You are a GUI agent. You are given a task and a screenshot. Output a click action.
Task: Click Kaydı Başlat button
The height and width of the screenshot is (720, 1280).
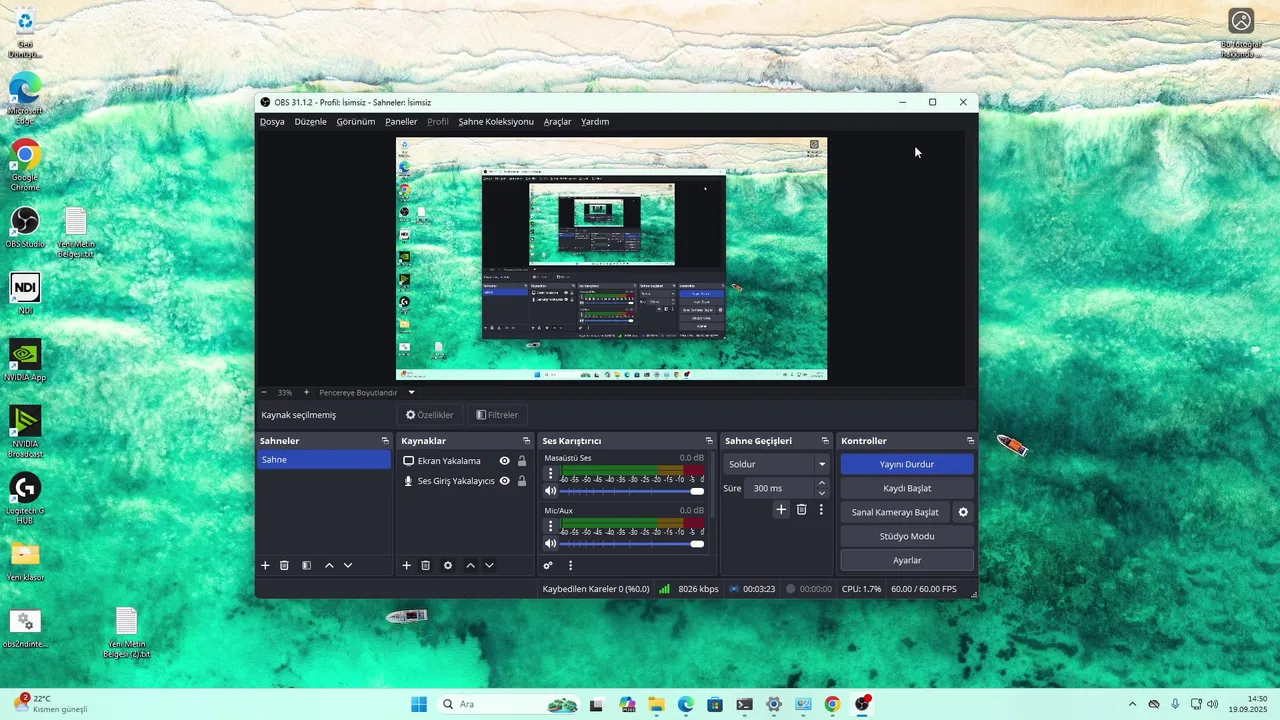907,488
